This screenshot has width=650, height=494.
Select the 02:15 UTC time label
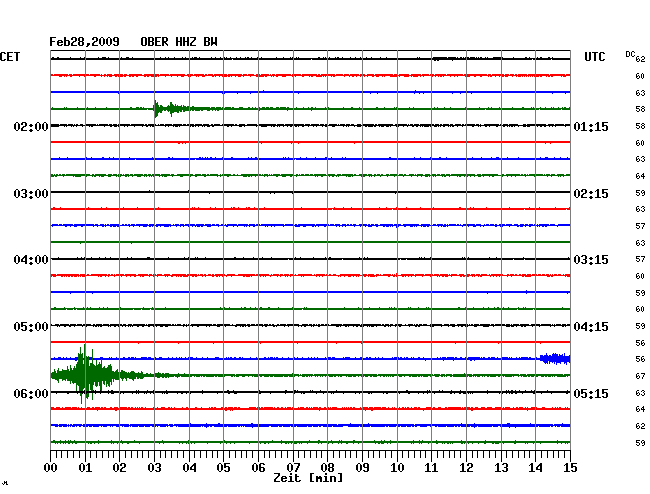(591, 194)
